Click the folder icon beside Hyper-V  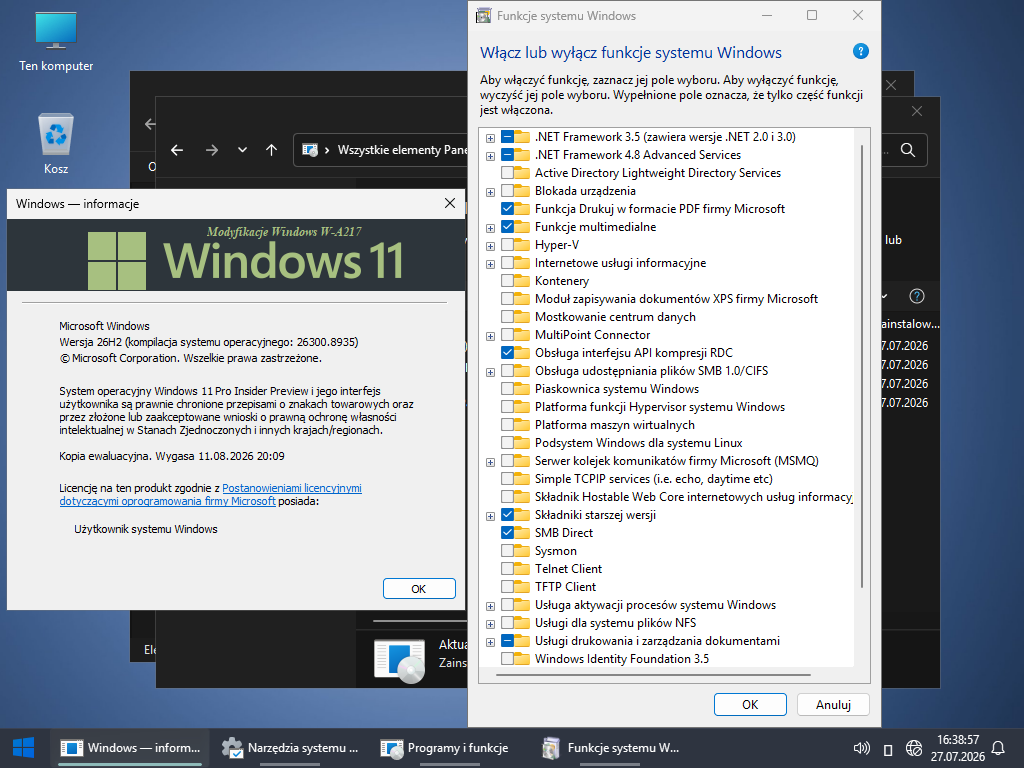click(522, 245)
